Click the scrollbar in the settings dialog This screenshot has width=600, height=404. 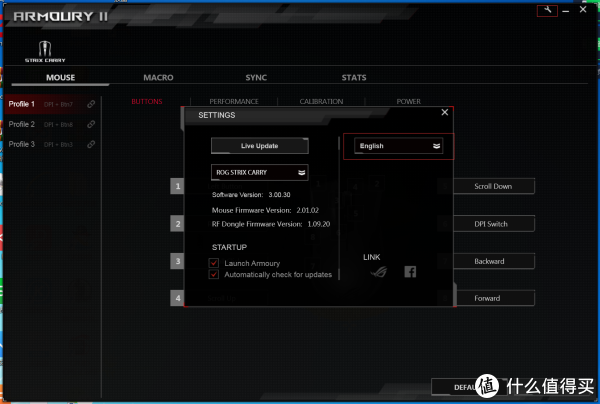point(339,209)
